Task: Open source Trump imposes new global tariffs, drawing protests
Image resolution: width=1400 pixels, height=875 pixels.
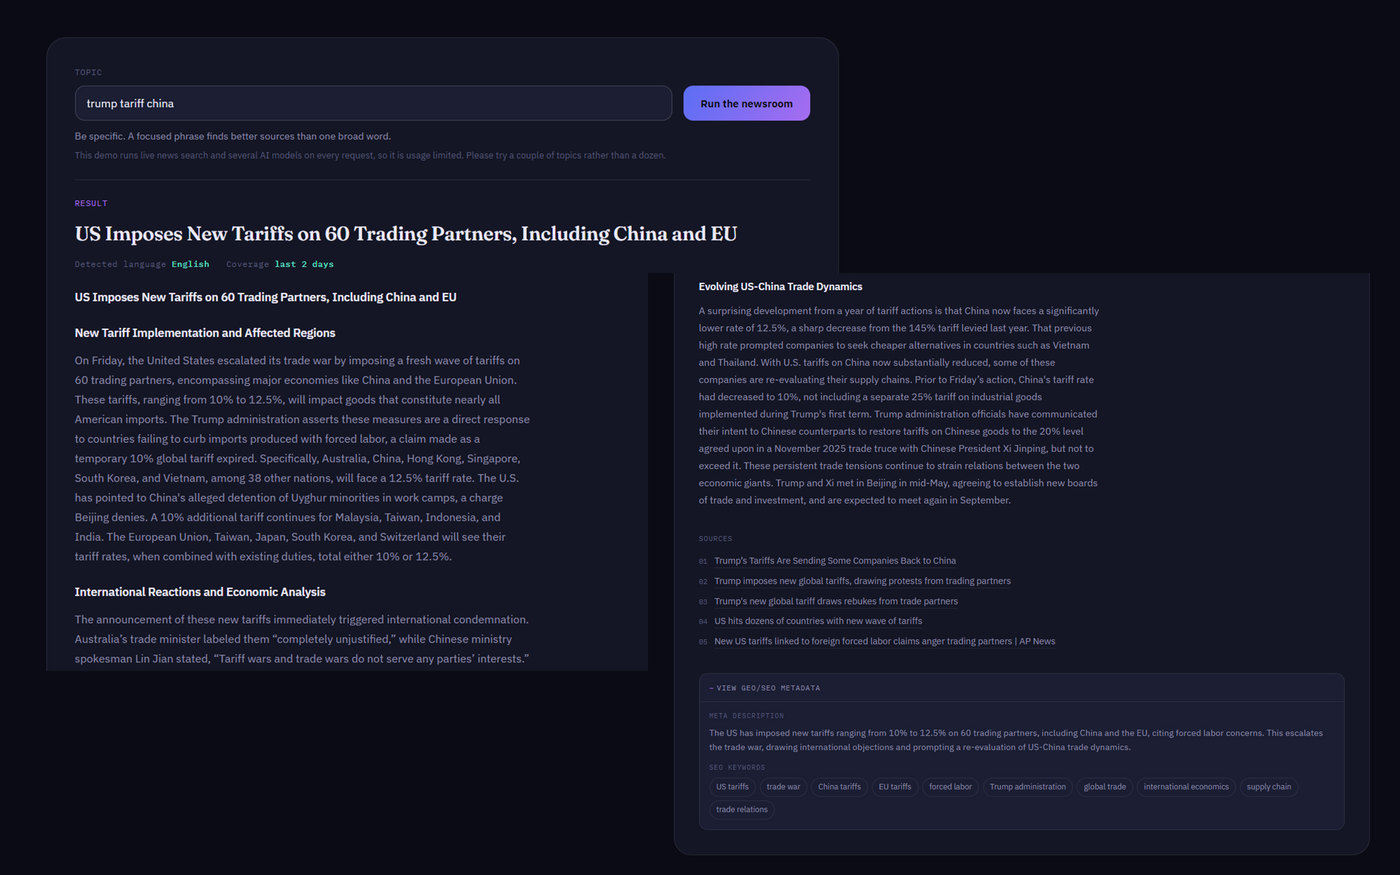Action: click(x=862, y=581)
